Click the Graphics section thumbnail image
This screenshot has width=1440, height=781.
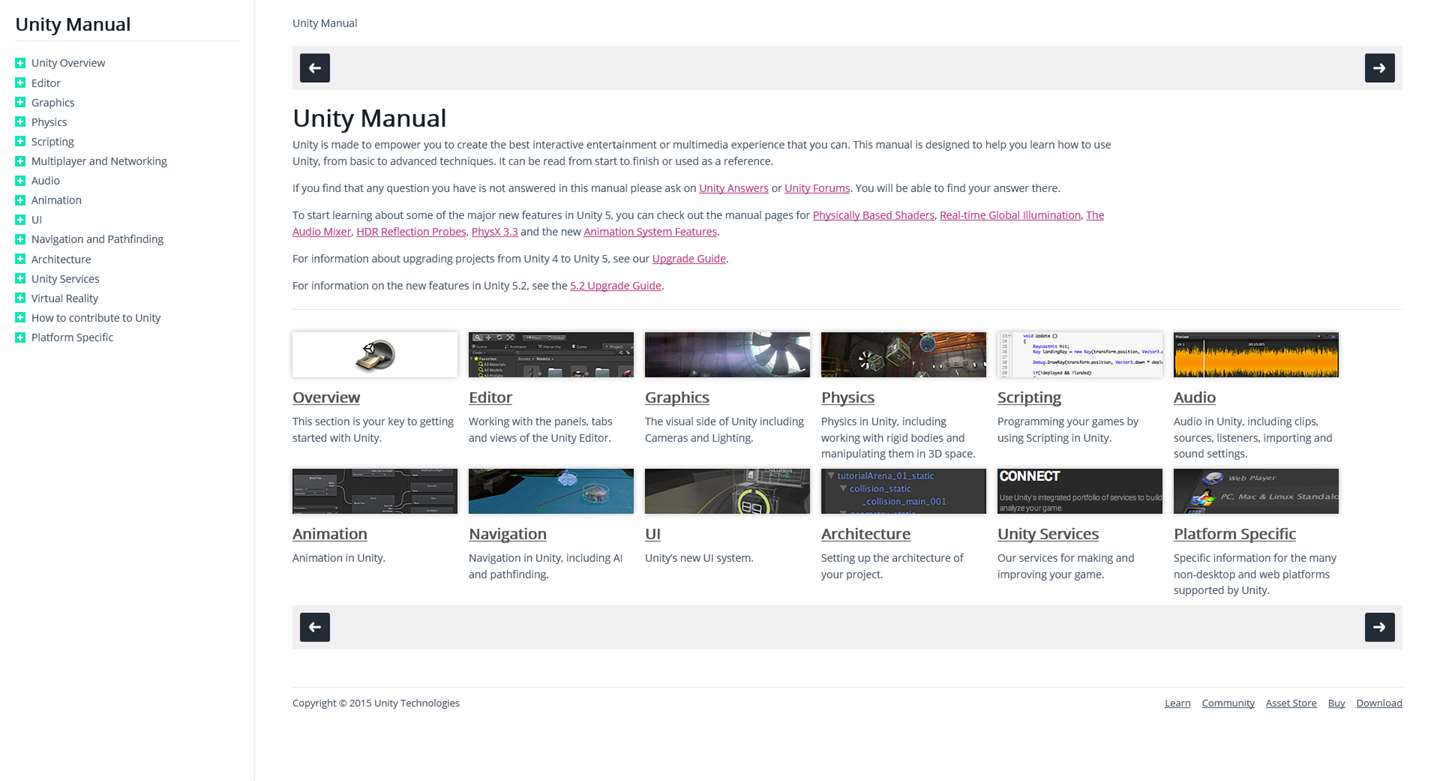(x=727, y=355)
